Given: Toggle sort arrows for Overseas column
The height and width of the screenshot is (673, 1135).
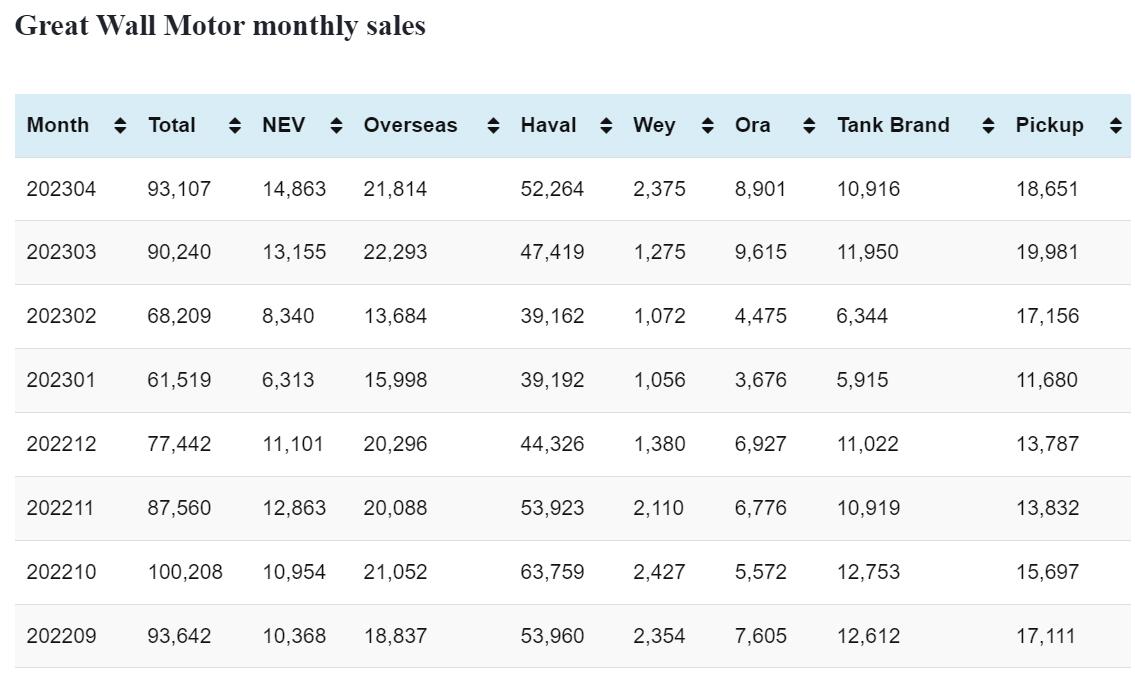Looking at the screenshot, I should click(493, 126).
